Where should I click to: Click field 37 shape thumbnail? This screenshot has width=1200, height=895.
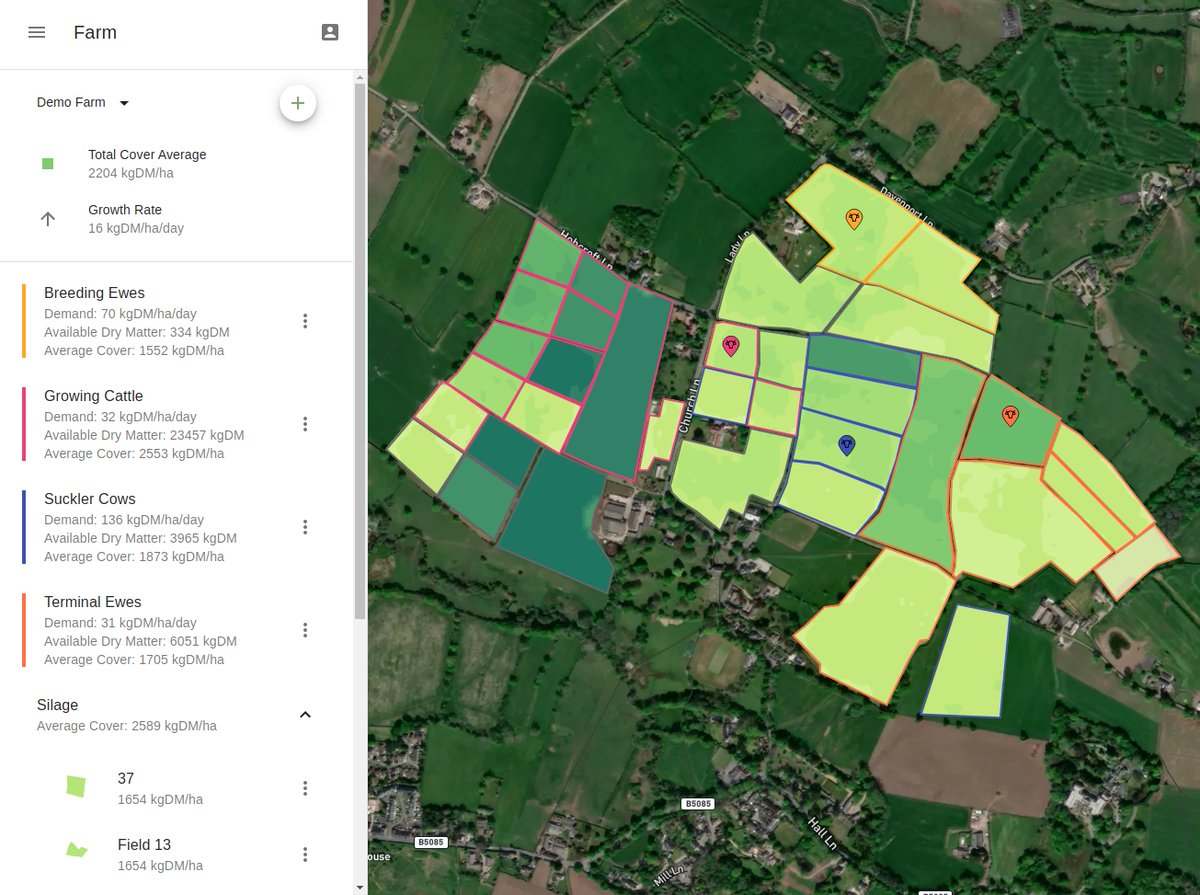point(76,786)
